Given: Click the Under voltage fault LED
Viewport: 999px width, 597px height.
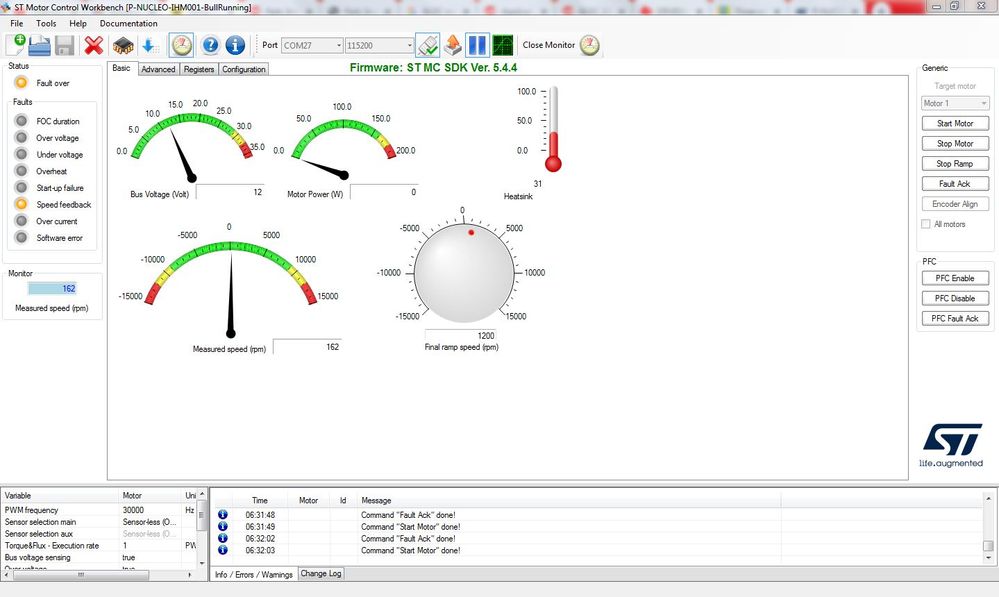Looking at the screenshot, I should coord(21,154).
